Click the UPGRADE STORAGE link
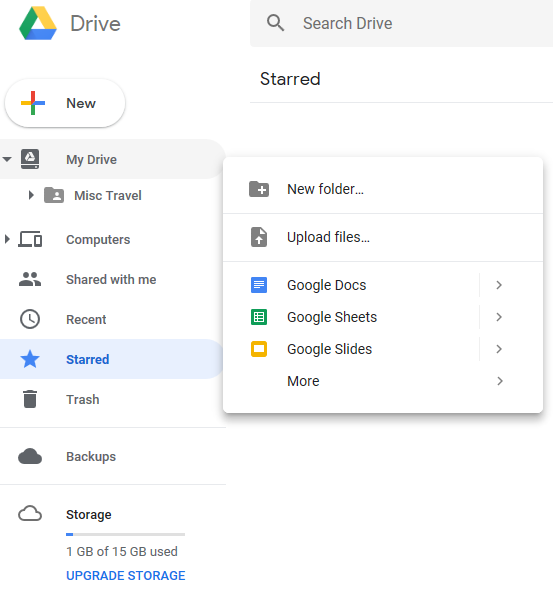This screenshot has width=553, height=589. tap(125, 575)
